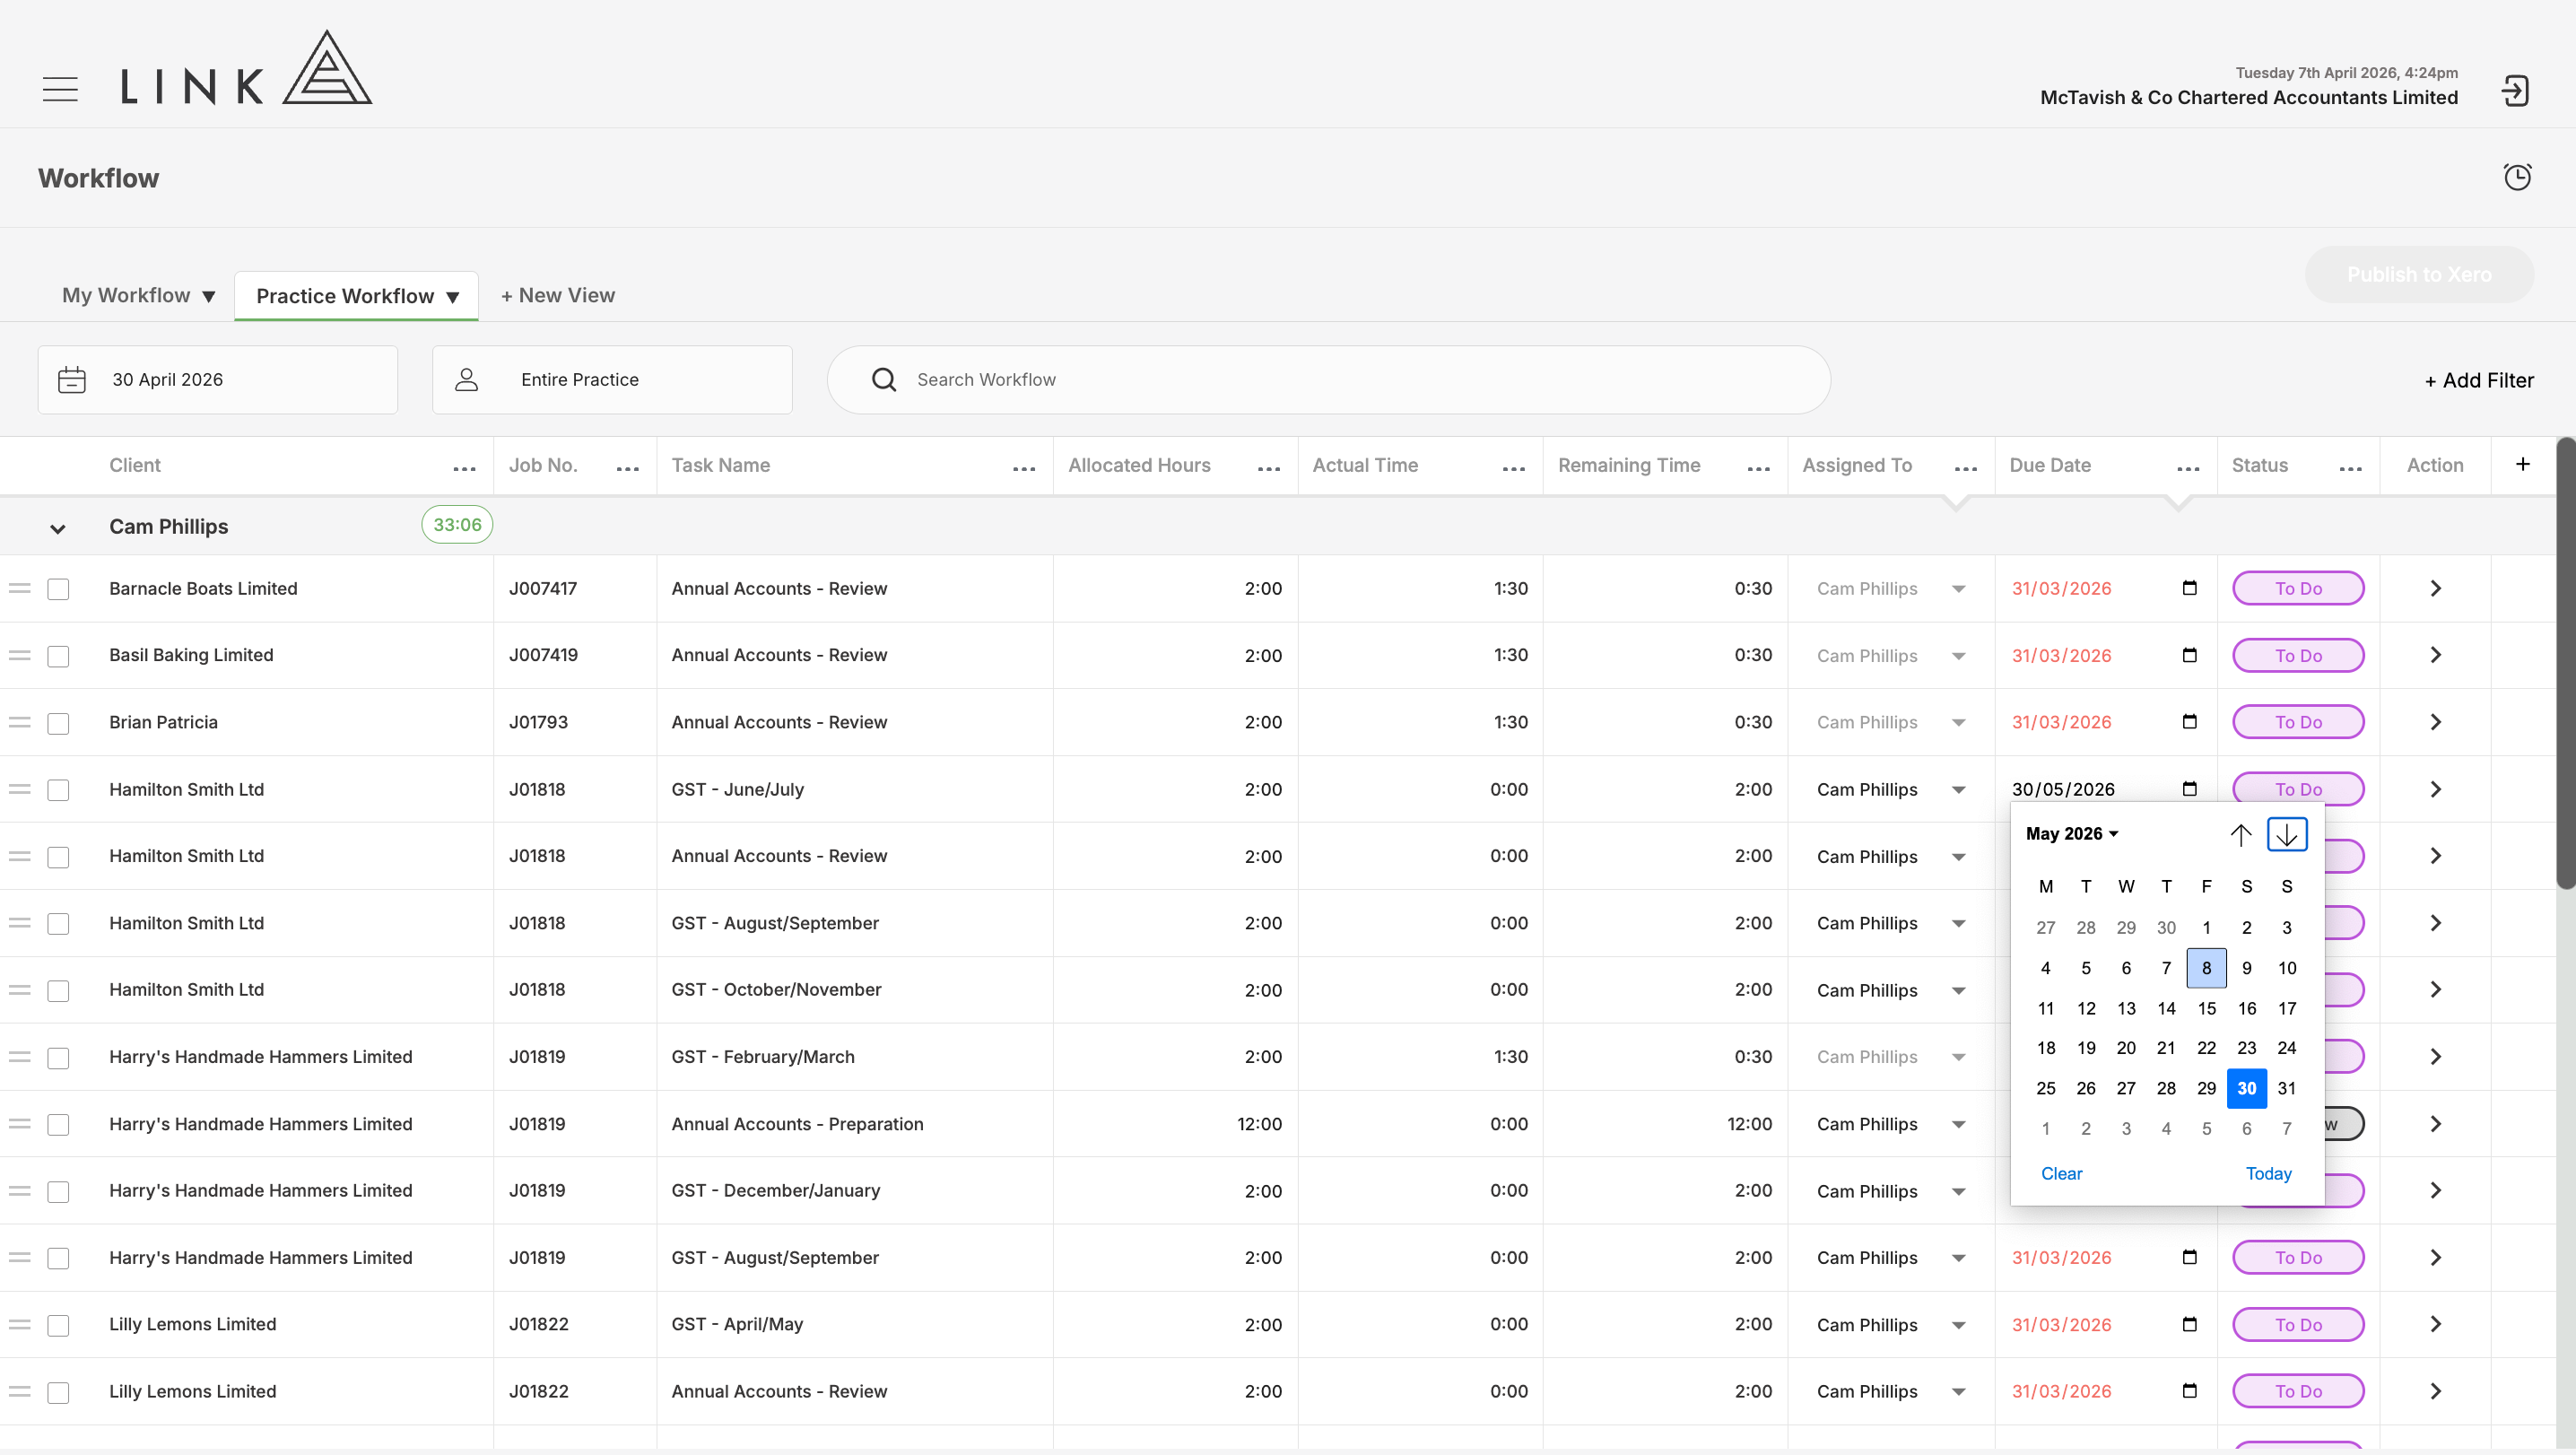Open date picker for Brian Patricia row
Image resolution: width=2576 pixels, height=1455 pixels.
click(2189, 722)
